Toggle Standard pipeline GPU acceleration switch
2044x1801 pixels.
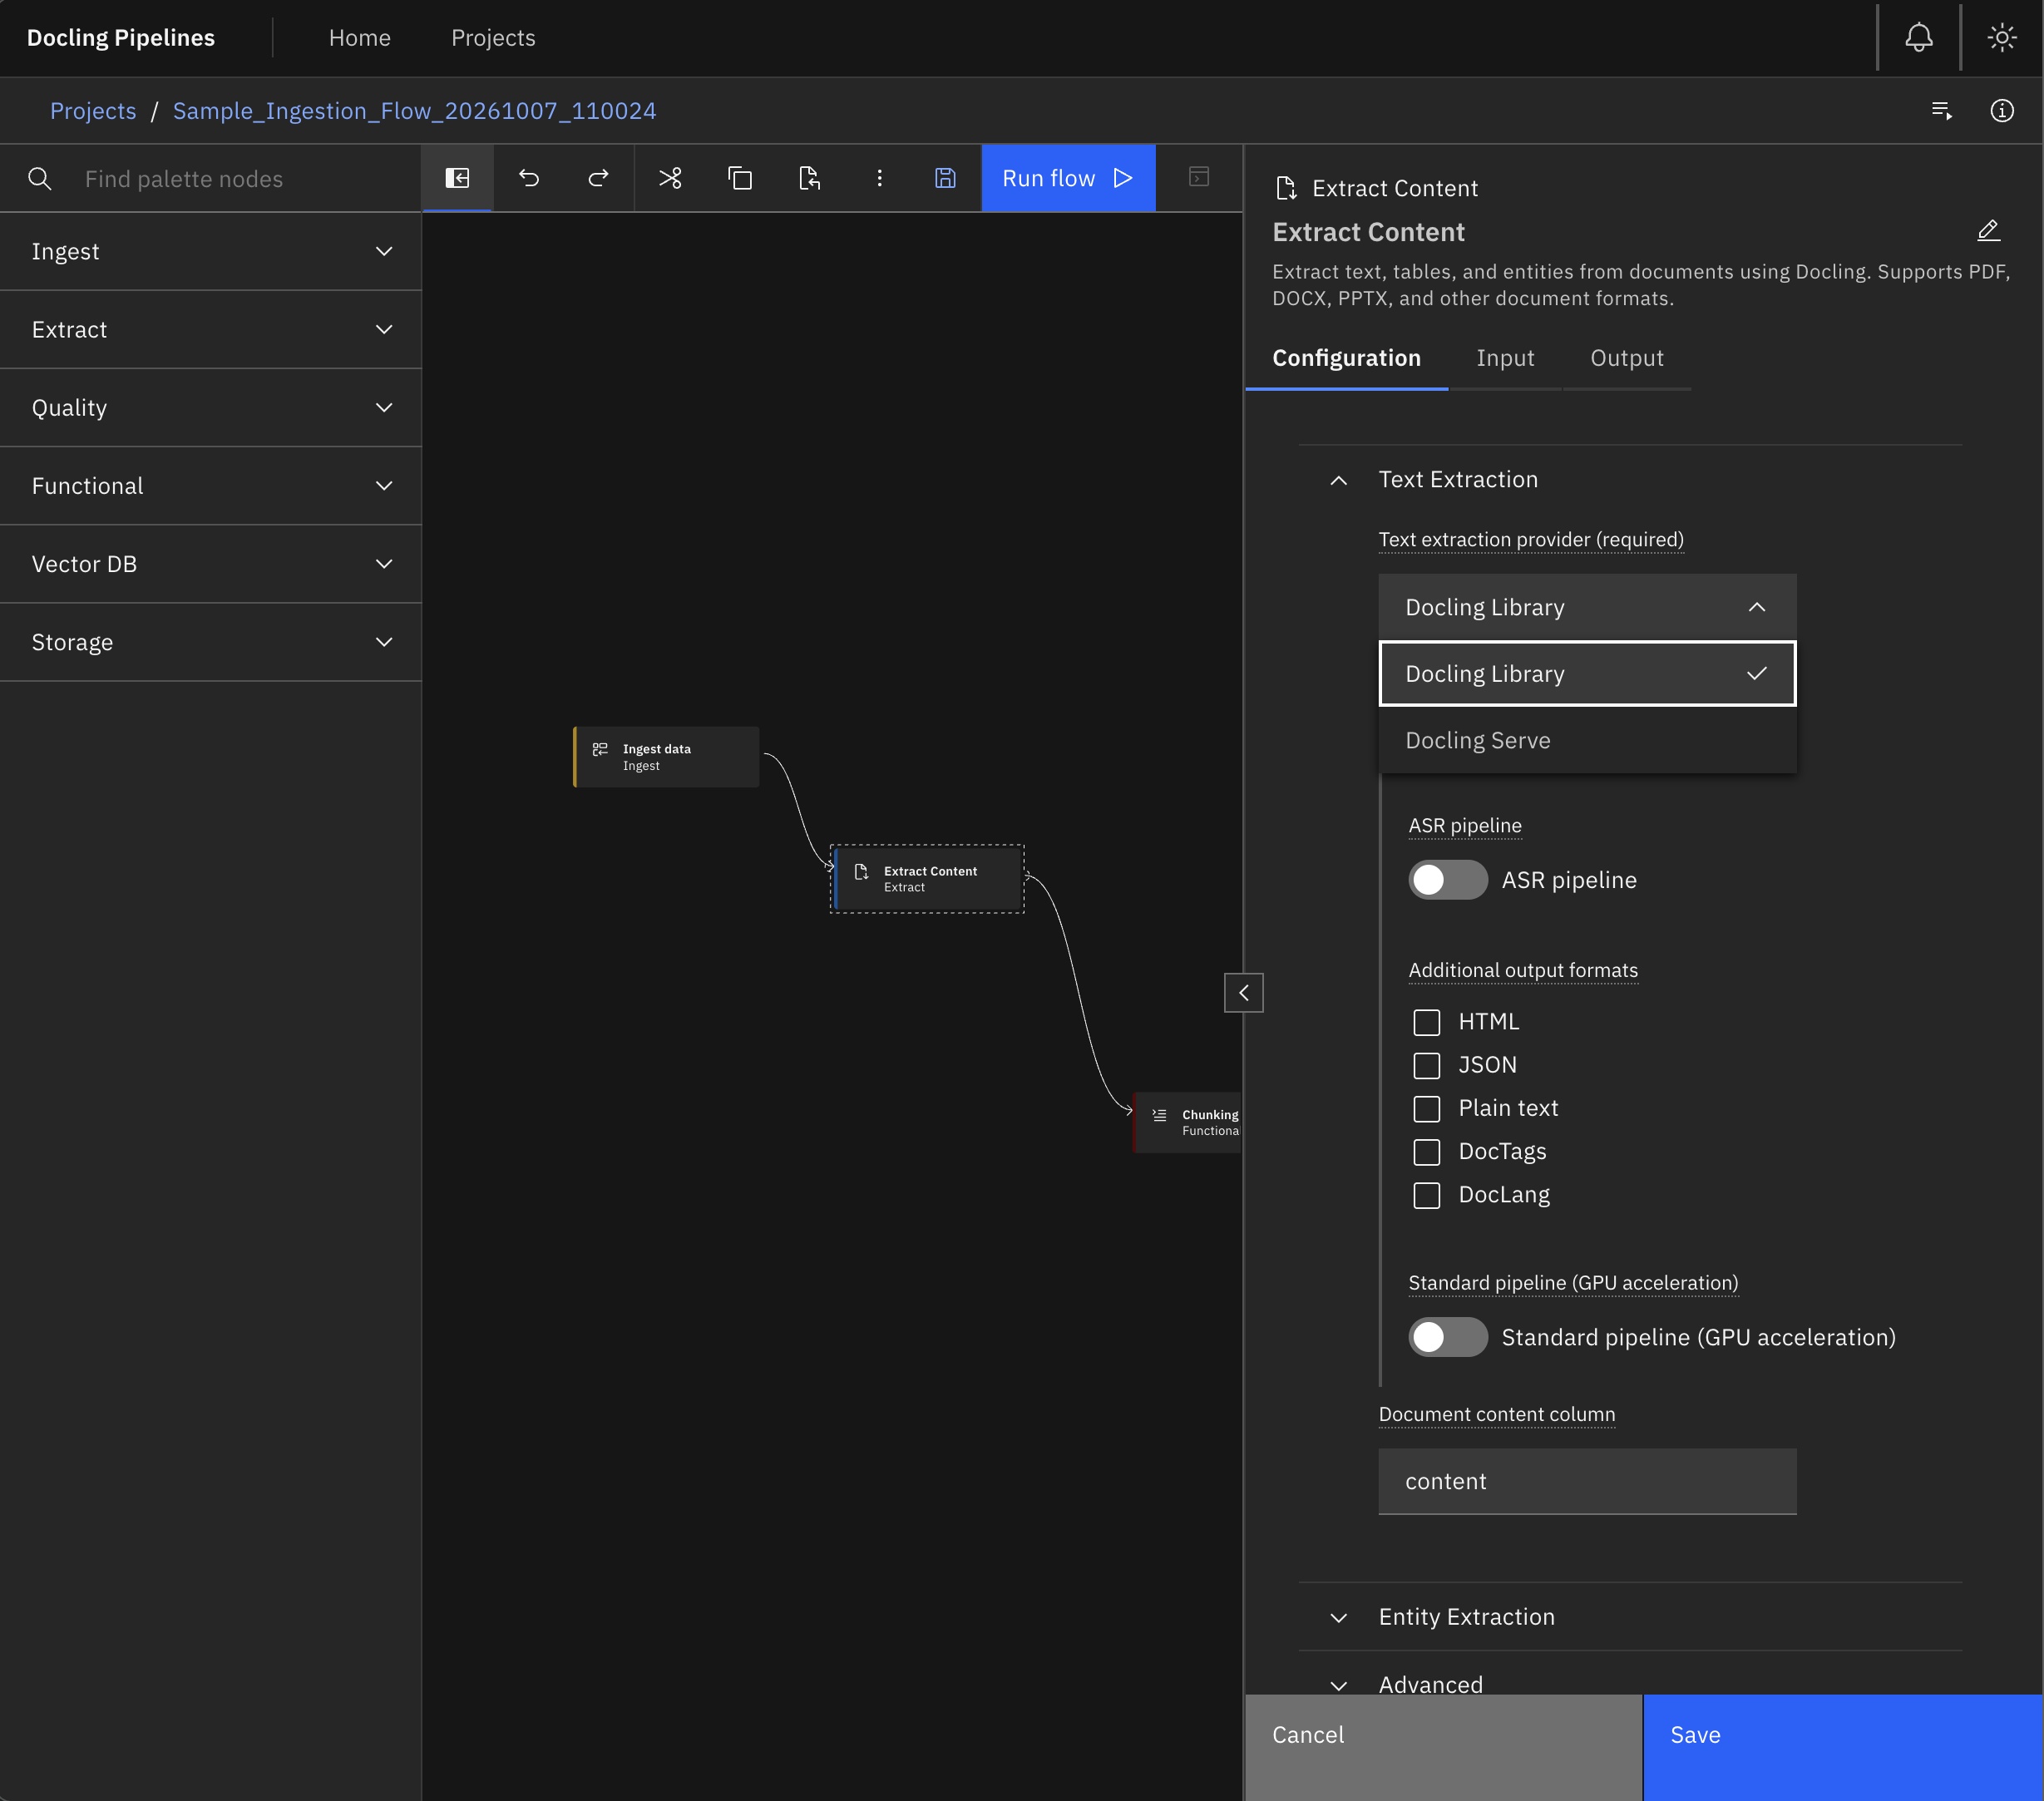point(1448,1337)
